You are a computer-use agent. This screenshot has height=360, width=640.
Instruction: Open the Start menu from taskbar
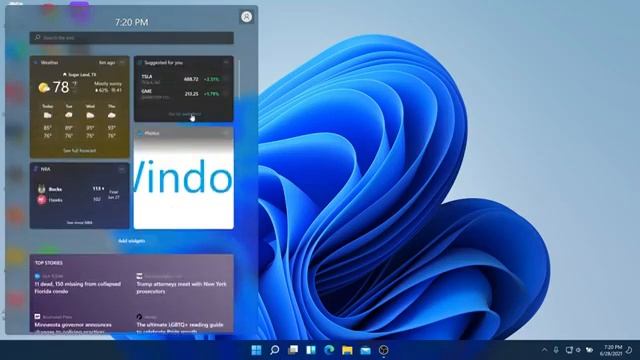[256, 350]
